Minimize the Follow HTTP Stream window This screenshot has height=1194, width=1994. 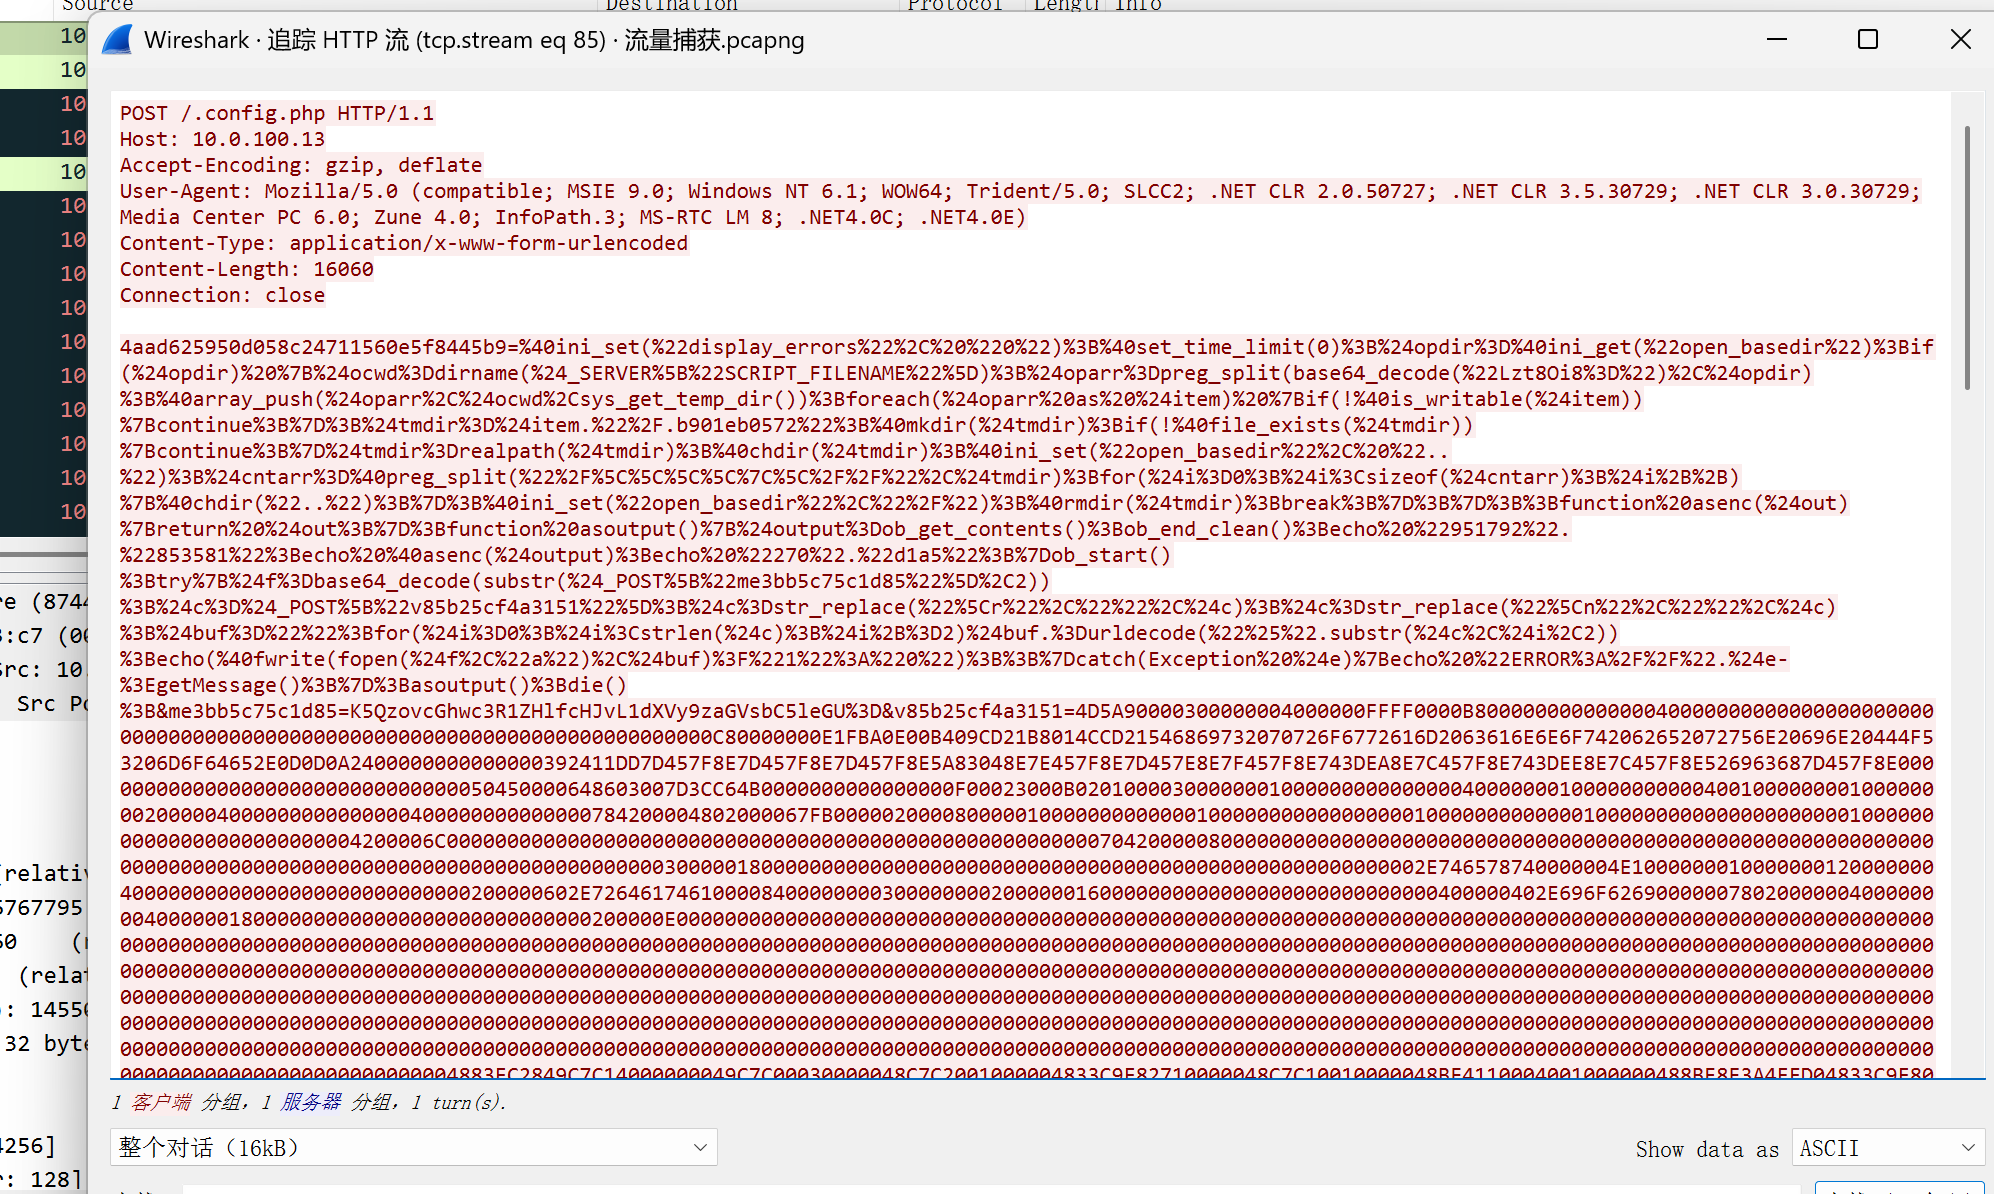(1777, 40)
